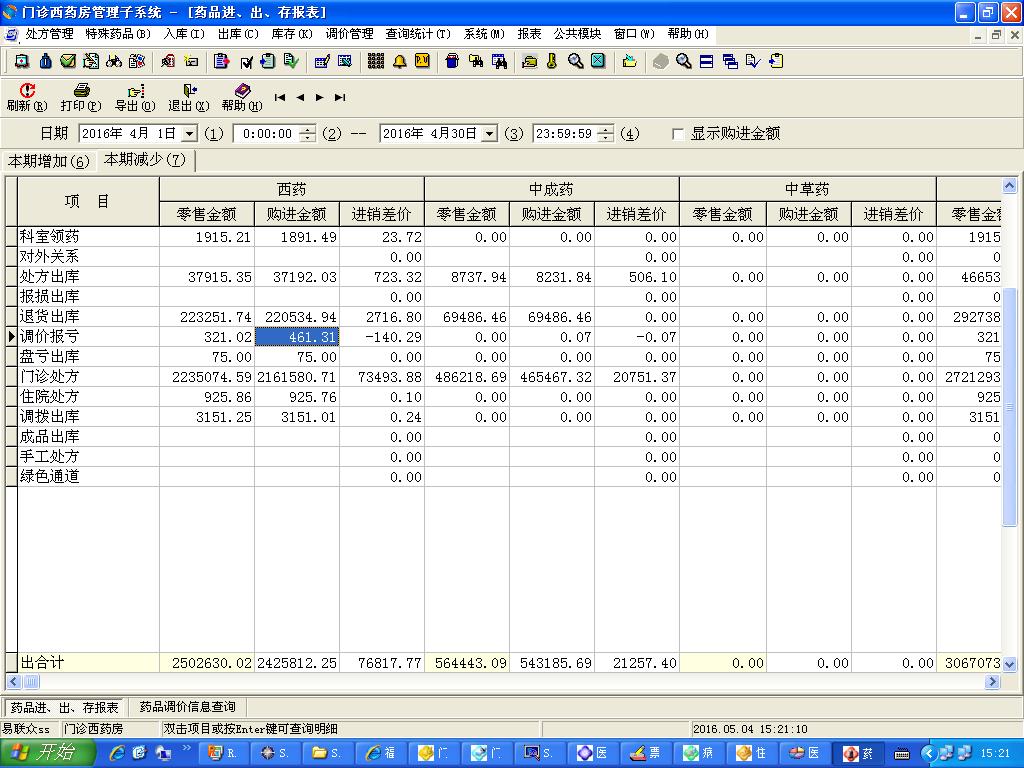Click the export icon 导出(O)
Screen dimensions: 1024x768
[x=135, y=97]
